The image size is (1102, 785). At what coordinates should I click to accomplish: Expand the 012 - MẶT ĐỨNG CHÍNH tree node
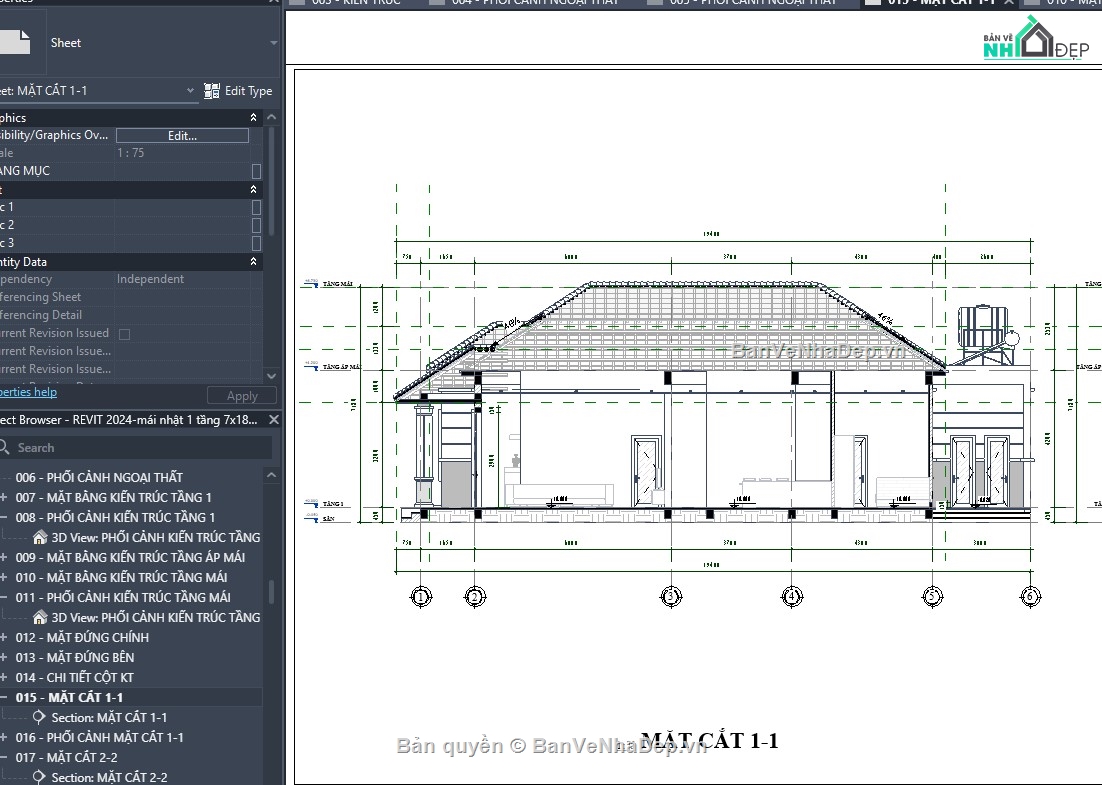(6, 637)
